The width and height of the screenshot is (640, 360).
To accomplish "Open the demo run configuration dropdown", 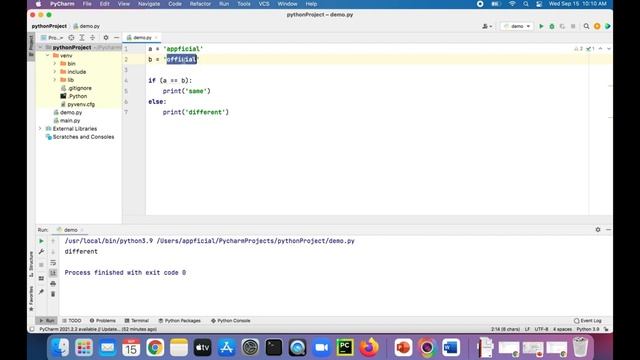I will click(517, 26).
